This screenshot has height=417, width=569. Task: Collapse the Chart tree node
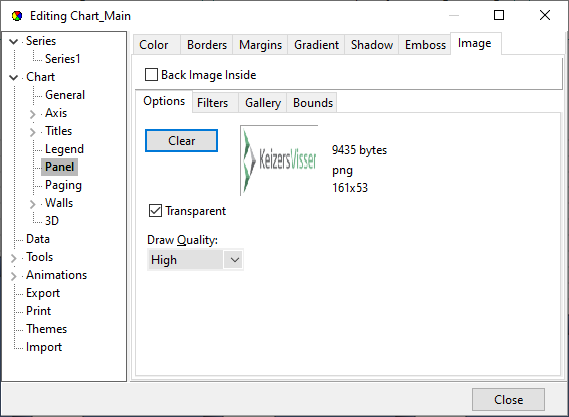pyautogui.click(x=13, y=77)
